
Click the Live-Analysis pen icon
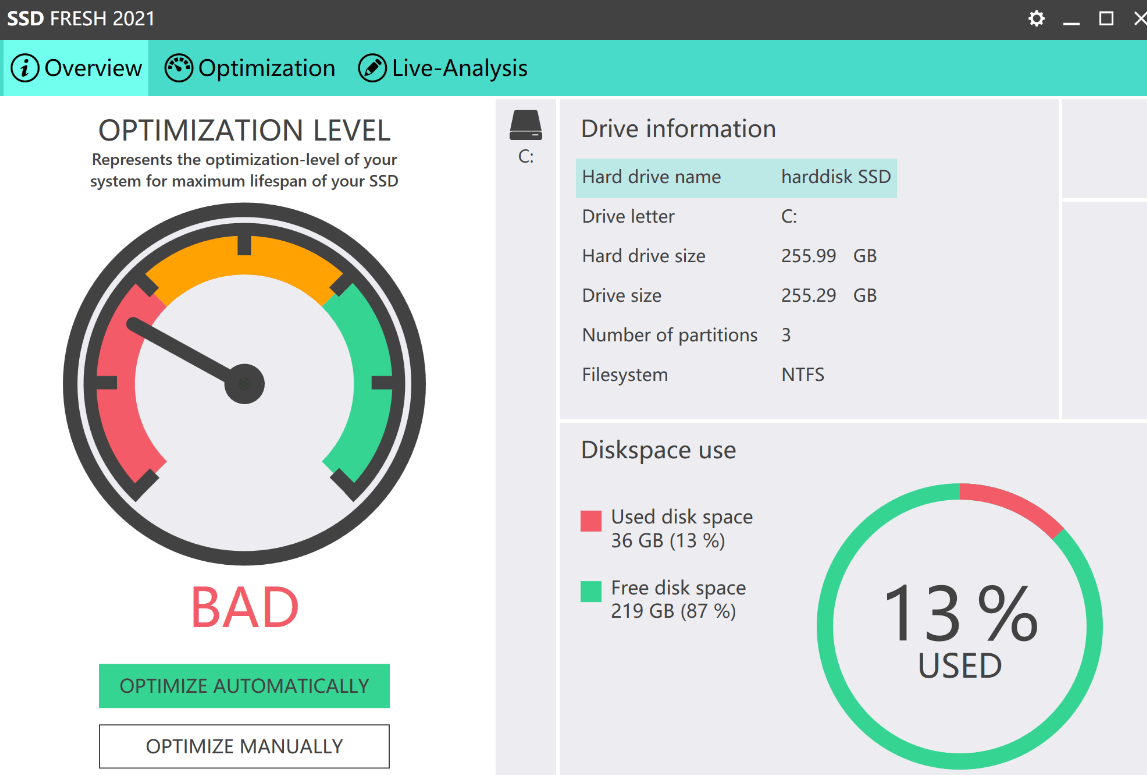click(371, 67)
